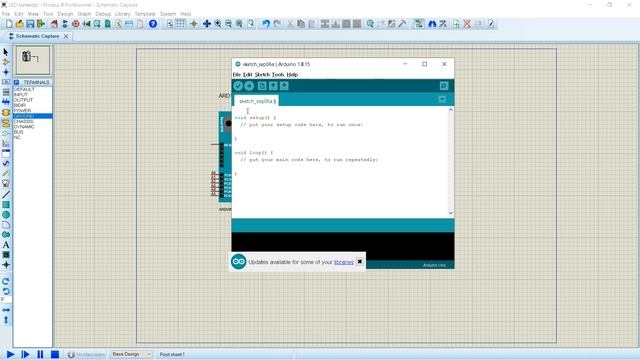
Task: Select the Junction dot mode tool
Action: click(x=6, y=72)
